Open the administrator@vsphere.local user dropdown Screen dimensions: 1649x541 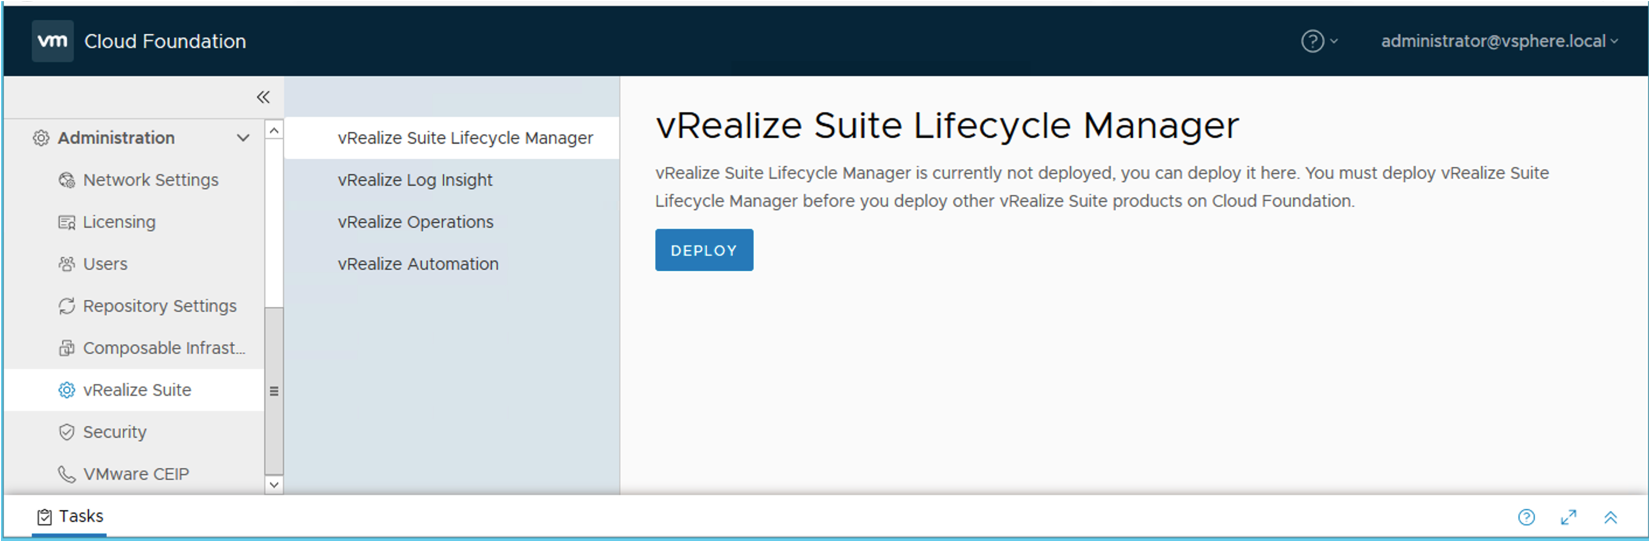pyautogui.click(x=1499, y=41)
